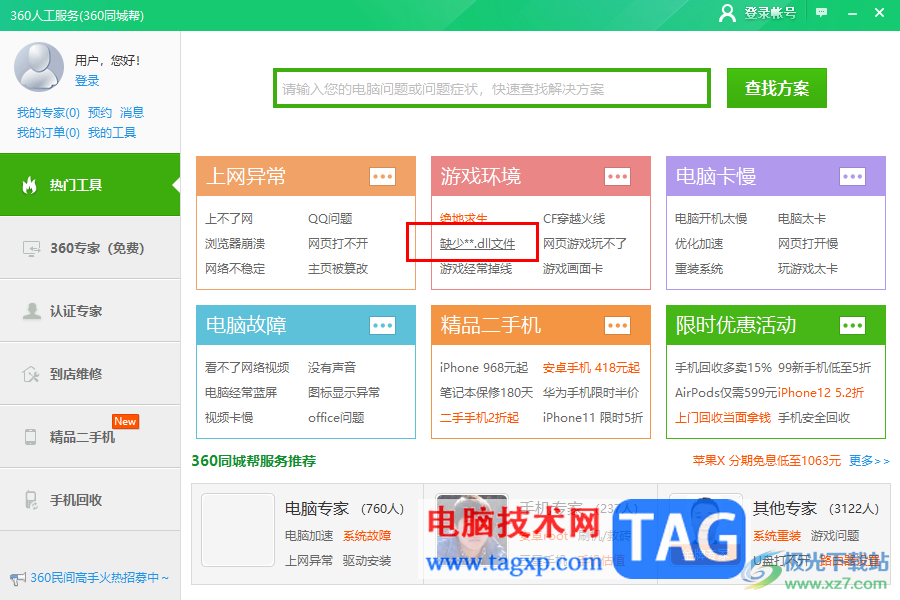Select 视频卡慢 issue
The height and width of the screenshot is (600, 900).
pos(229,417)
